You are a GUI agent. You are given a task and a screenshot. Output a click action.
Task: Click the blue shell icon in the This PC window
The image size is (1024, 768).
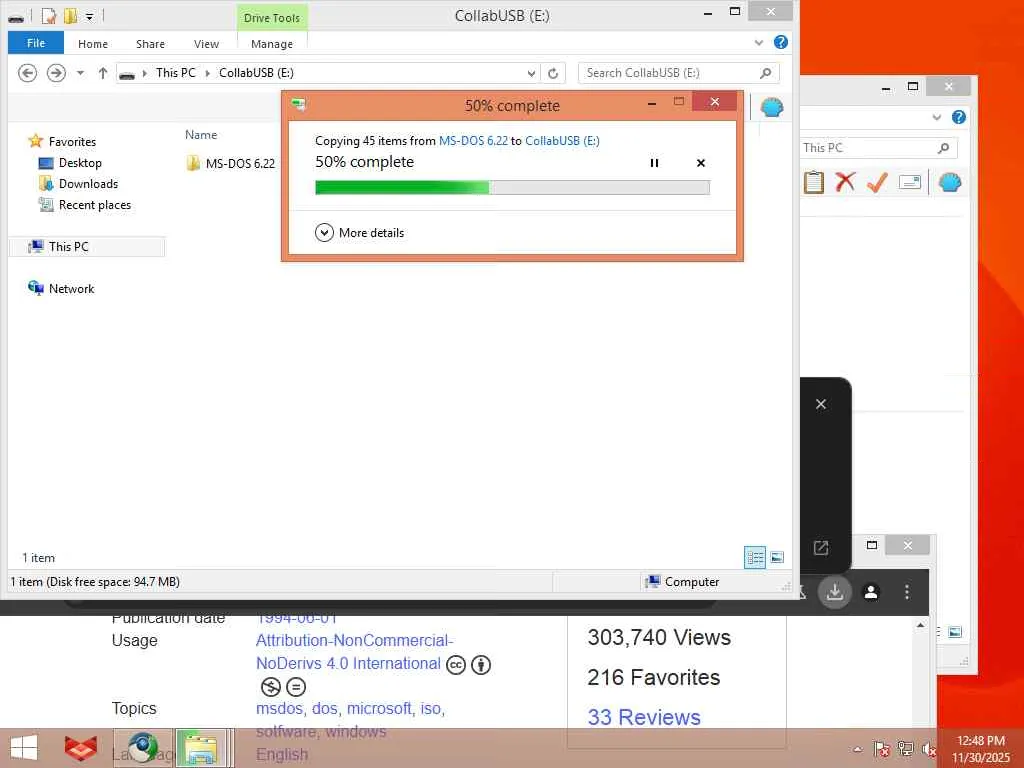pyautogui.click(x=950, y=182)
